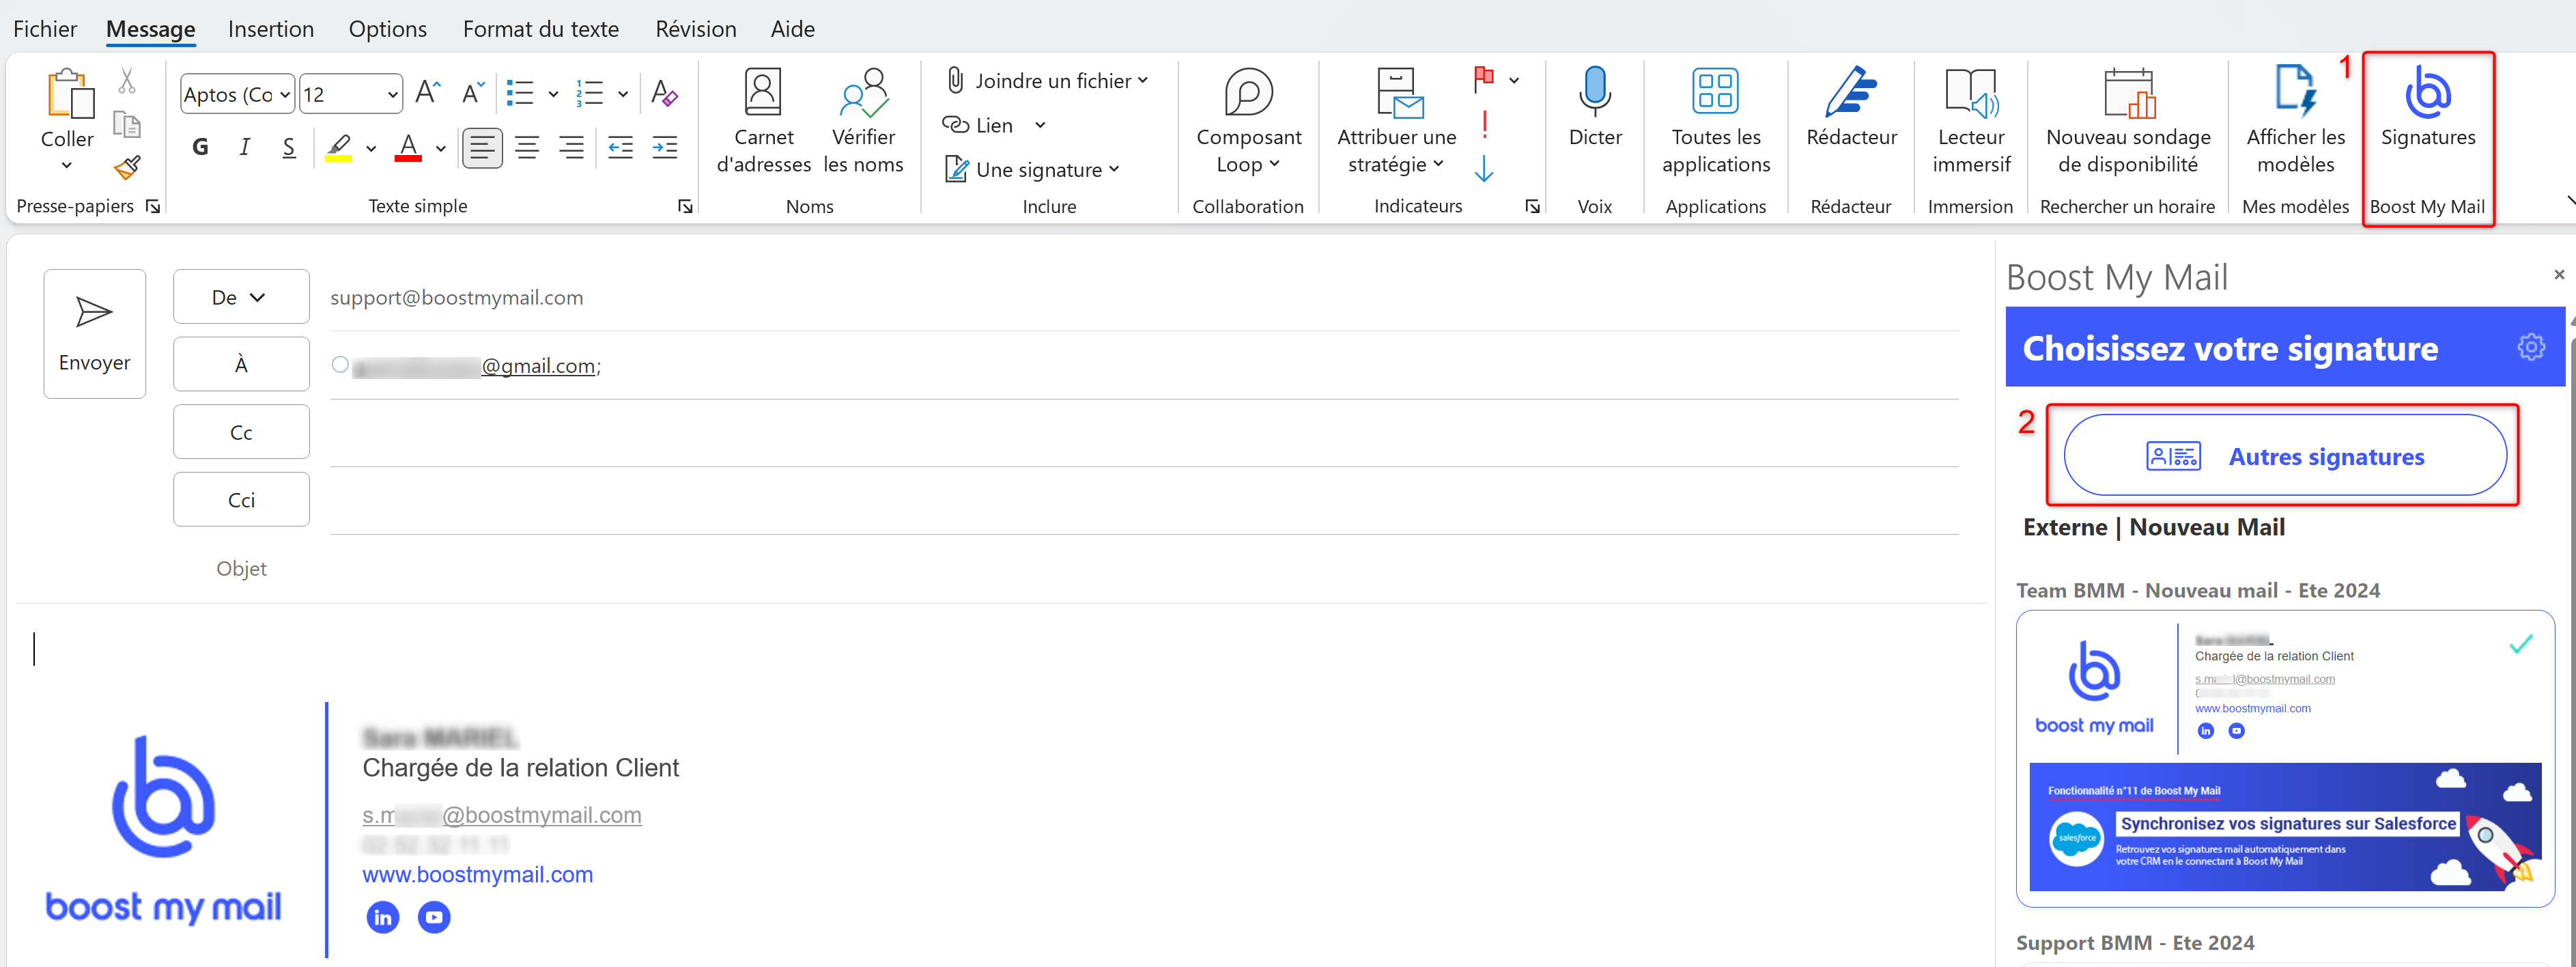Decrease the paragraph indent

[621, 148]
